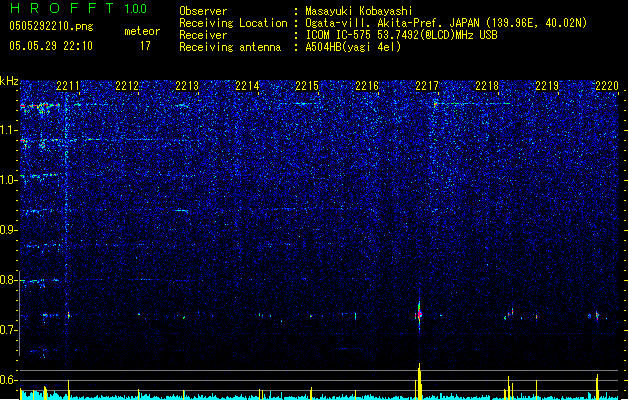Click the 2214 time marker
The width and height of the screenshot is (629, 400).
click(247, 86)
